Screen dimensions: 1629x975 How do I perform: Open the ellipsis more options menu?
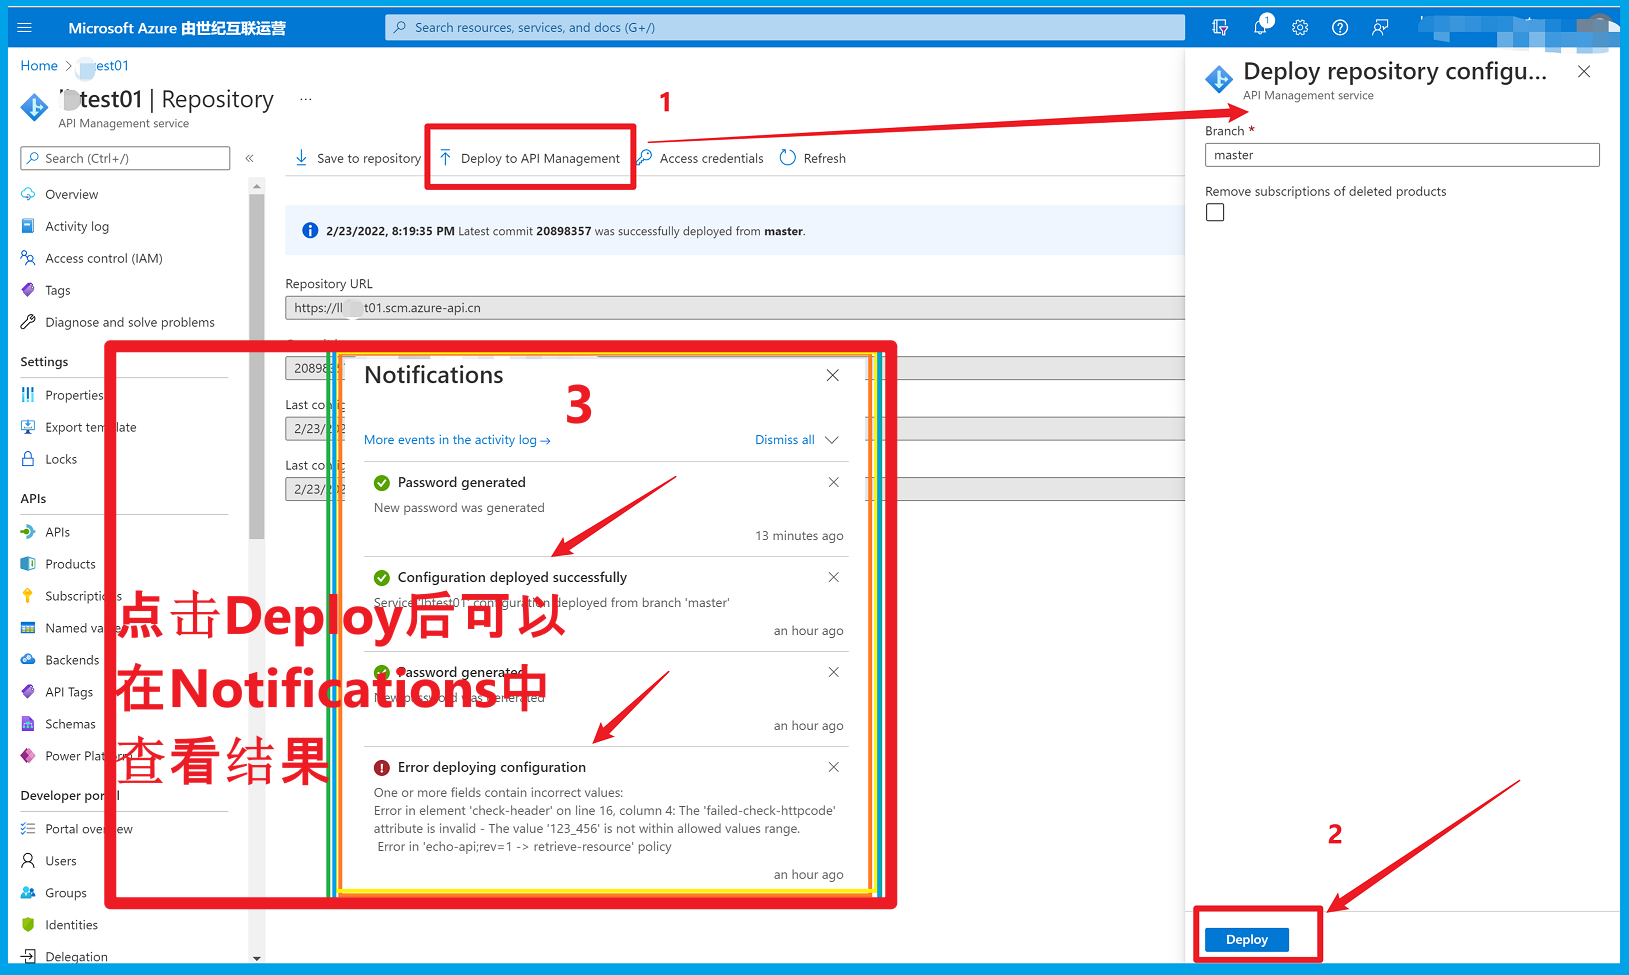(306, 99)
